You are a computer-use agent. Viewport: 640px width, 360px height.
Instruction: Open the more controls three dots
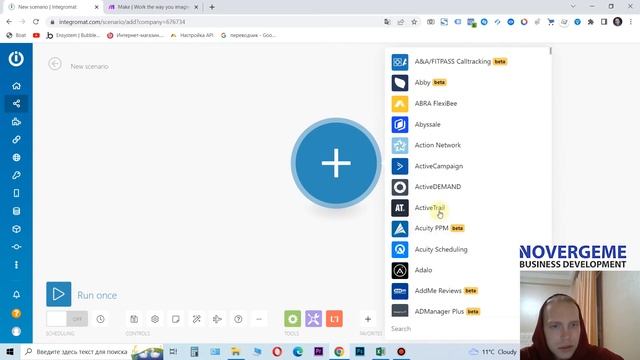click(x=259, y=319)
